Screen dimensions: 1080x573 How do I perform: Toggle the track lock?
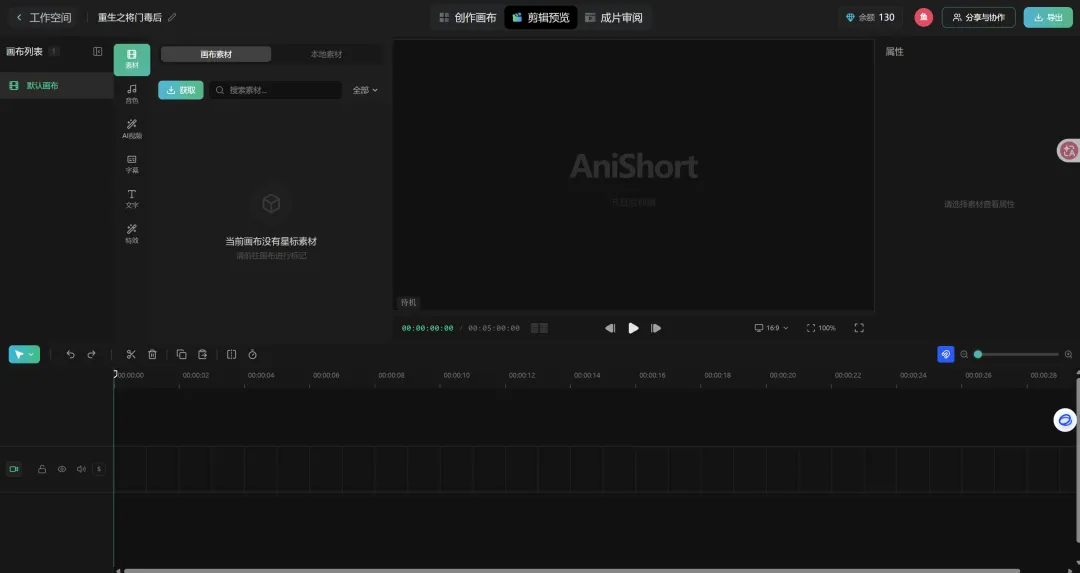tap(42, 469)
